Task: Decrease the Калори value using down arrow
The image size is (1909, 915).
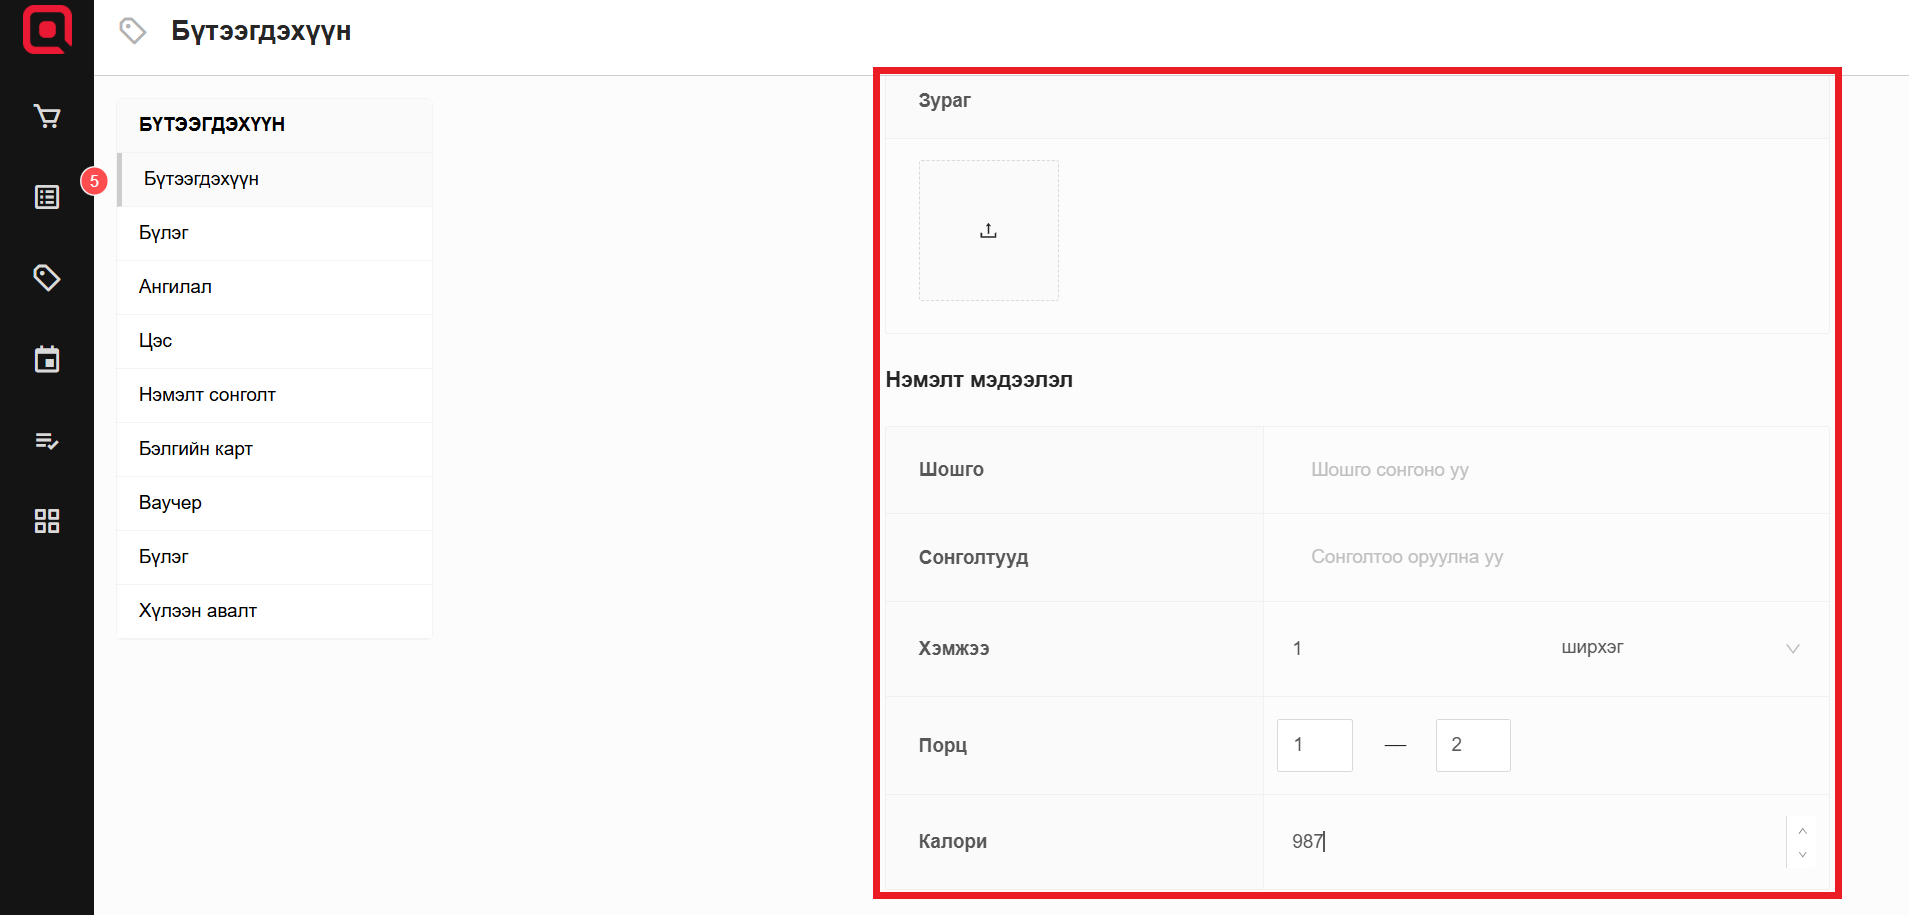Action: [x=1802, y=855]
